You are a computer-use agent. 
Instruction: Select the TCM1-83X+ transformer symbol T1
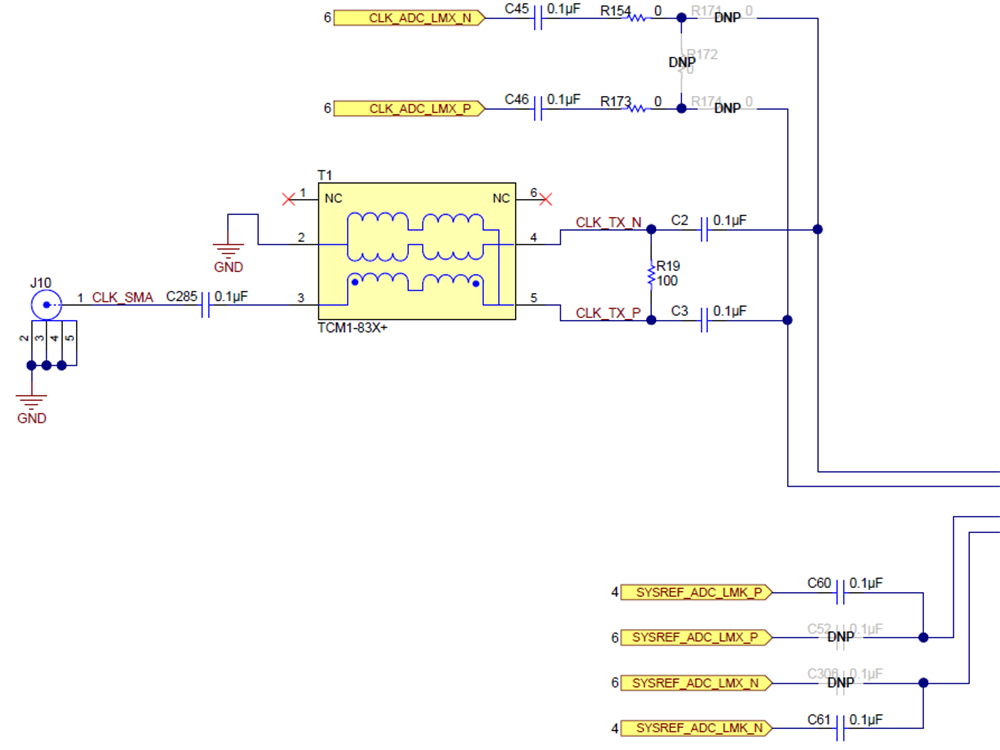click(415, 248)
